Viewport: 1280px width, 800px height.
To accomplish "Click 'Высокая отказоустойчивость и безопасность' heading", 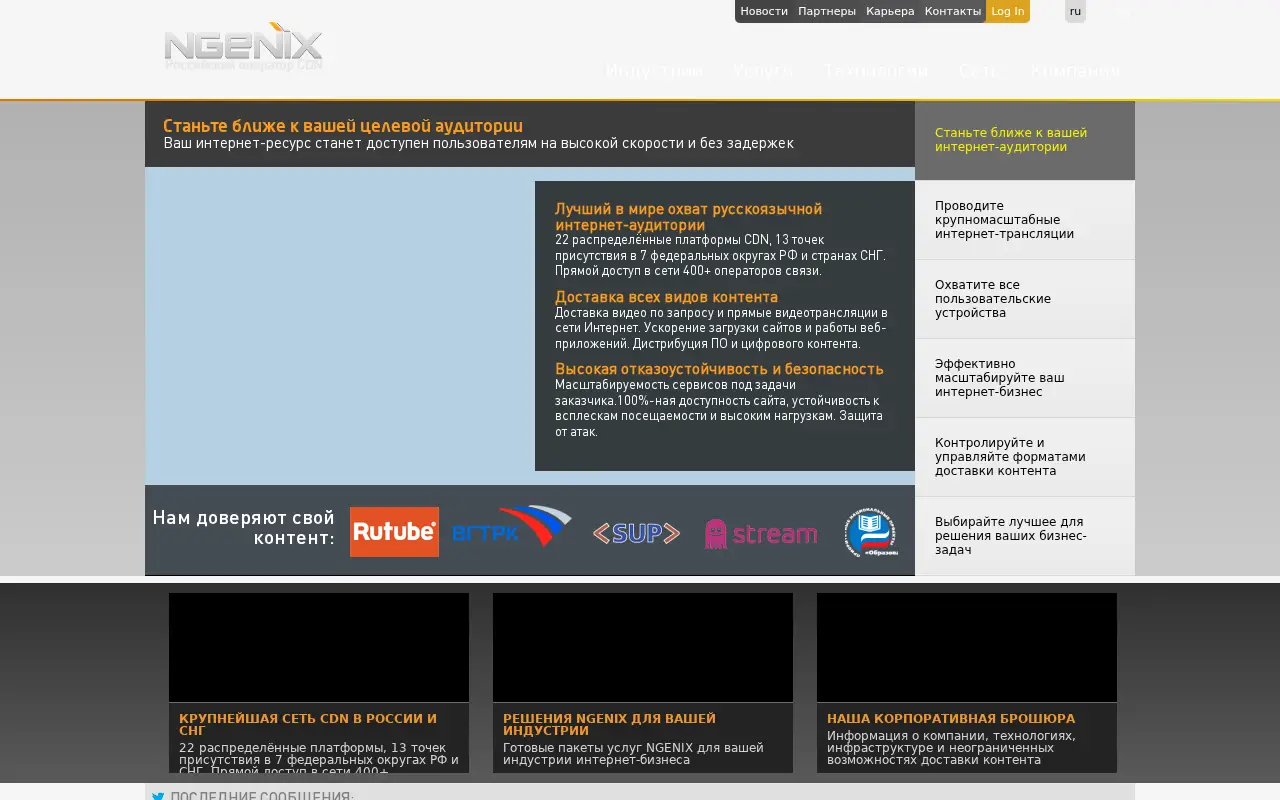I will tap(719, 369).
